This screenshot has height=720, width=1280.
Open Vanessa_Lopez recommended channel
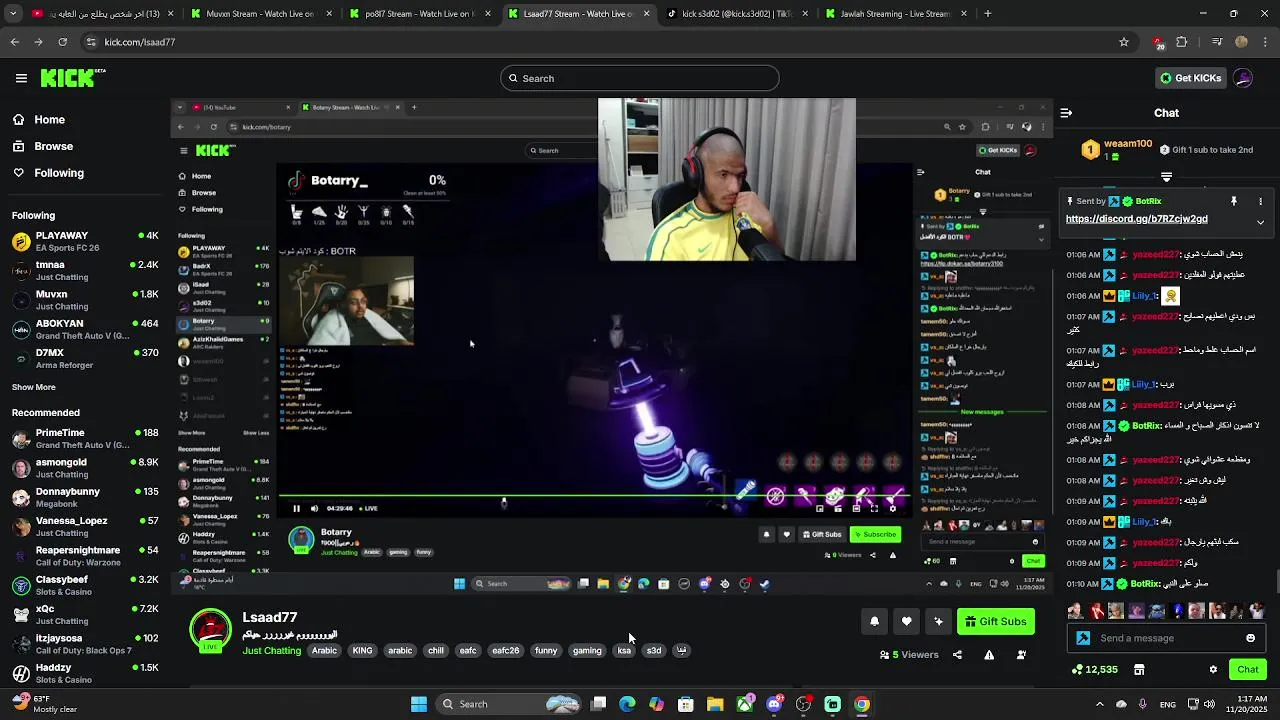85,526
